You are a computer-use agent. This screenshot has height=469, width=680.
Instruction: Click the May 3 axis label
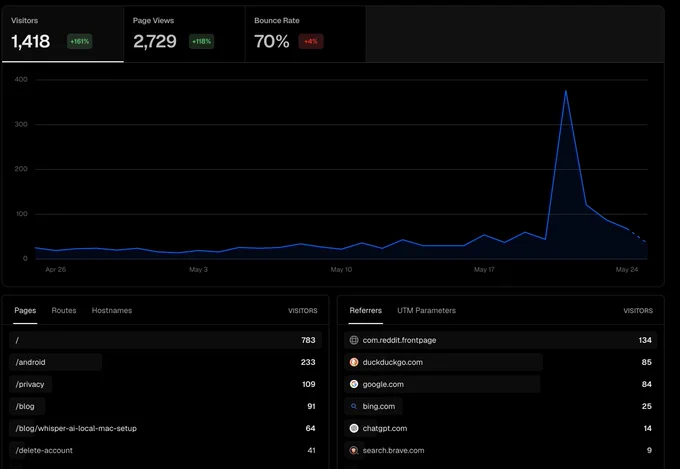pos(198,270)
